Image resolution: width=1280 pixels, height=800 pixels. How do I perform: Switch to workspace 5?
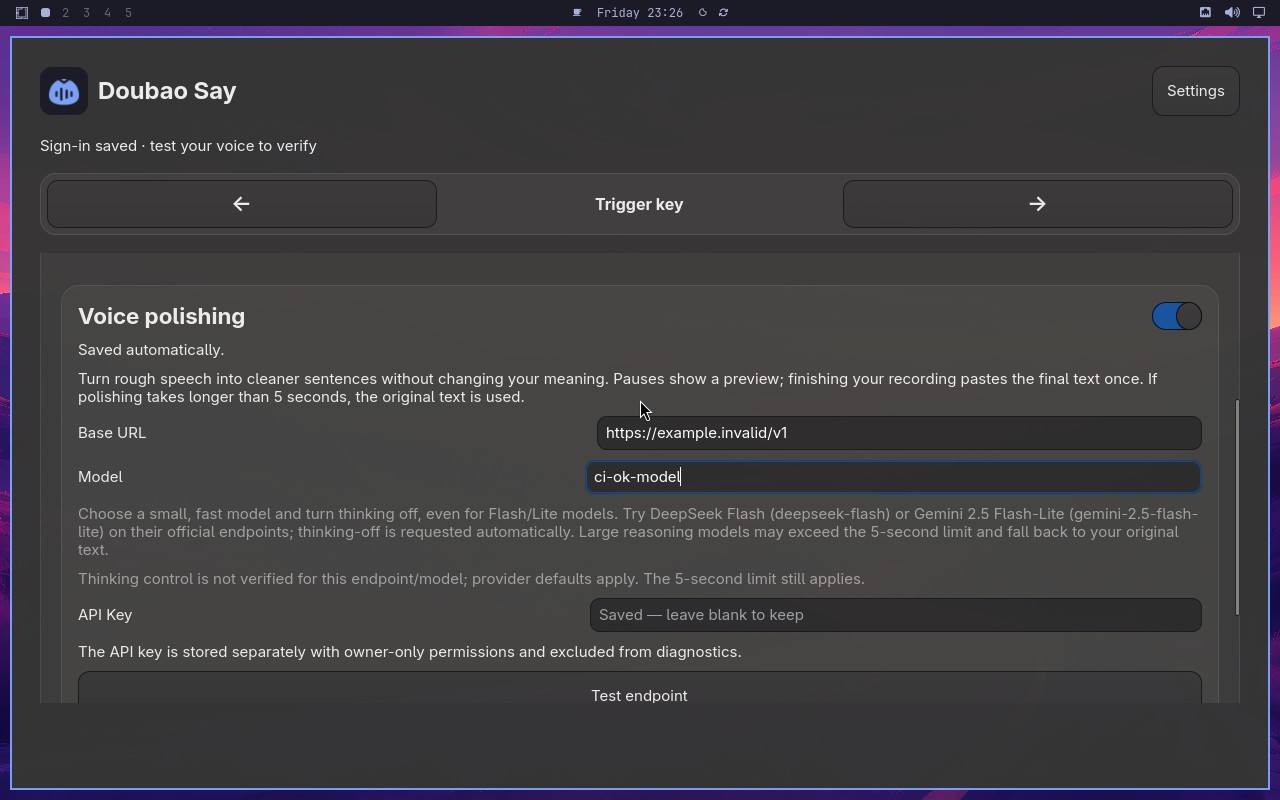pos(129,13)
